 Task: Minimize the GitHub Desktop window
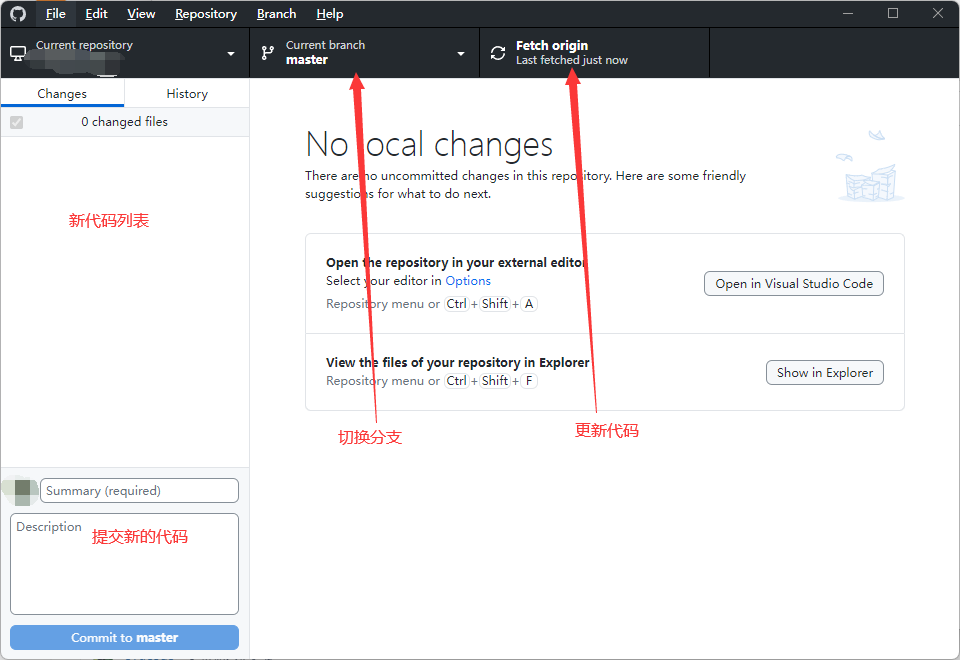coord(848,13)
